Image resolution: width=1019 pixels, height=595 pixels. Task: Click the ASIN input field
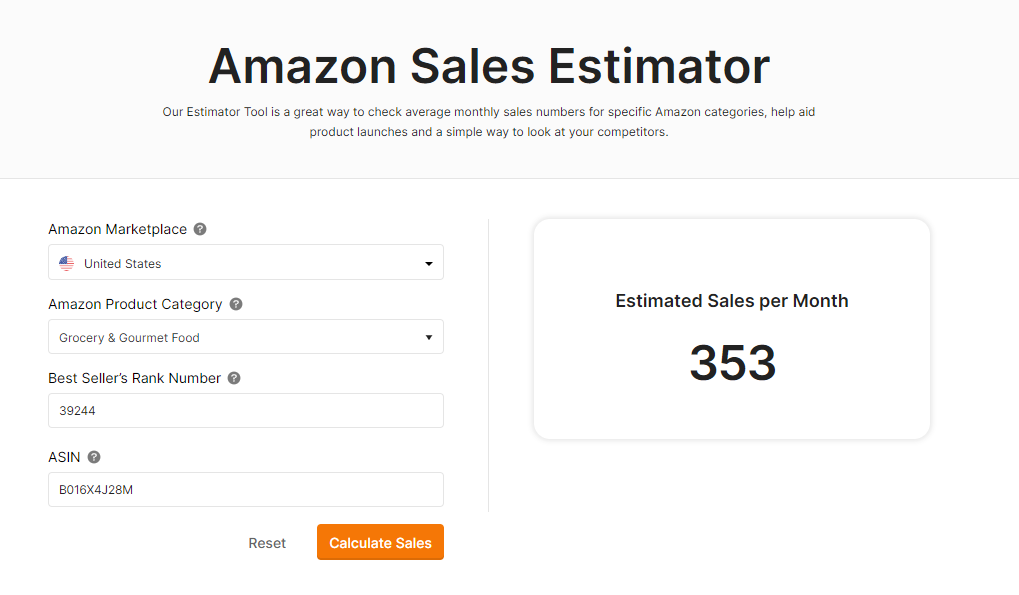pos(246,490)
